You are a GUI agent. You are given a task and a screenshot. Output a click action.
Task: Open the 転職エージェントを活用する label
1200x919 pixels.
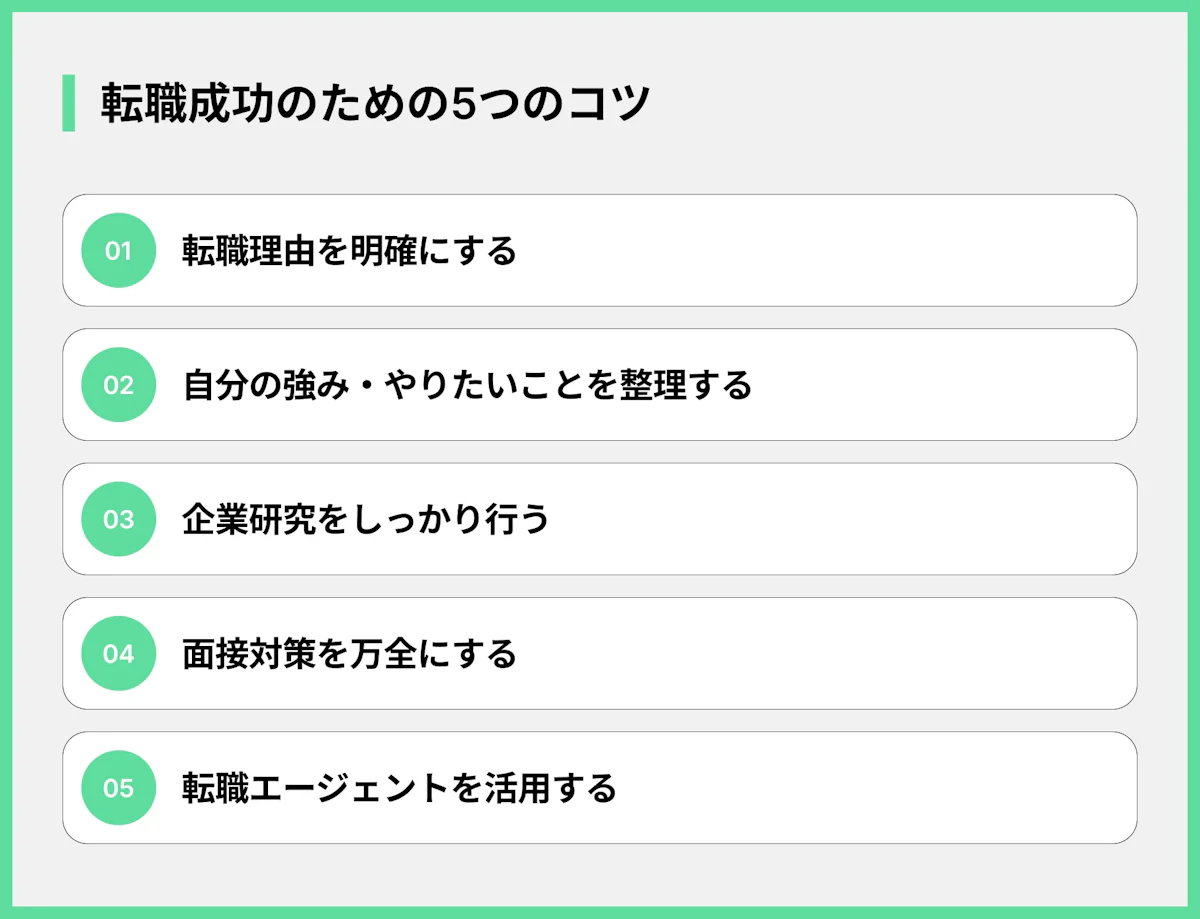tap(399, 788)
